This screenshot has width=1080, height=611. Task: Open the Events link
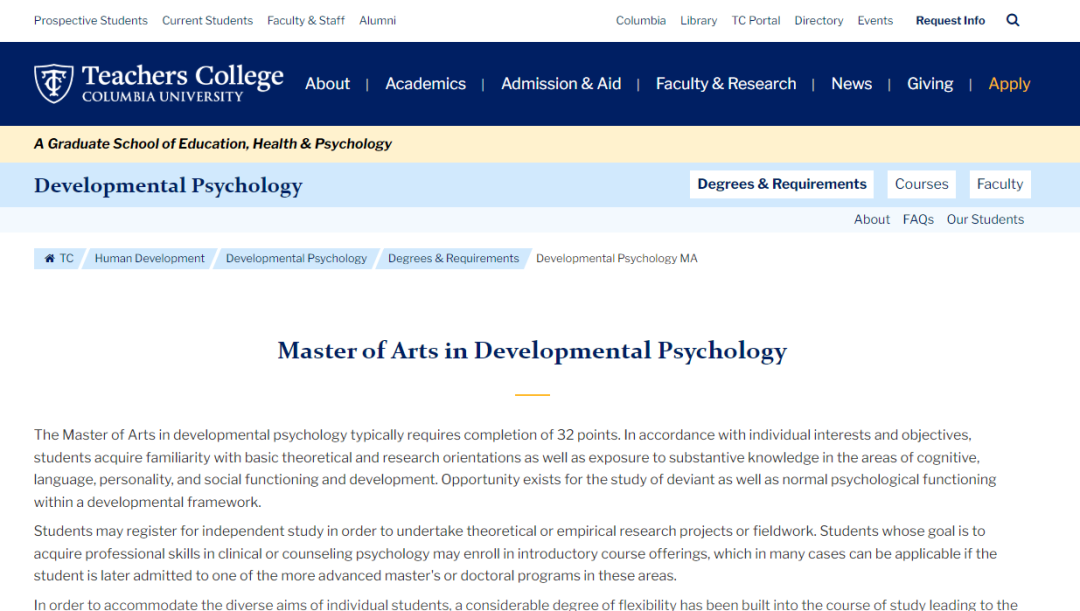coord(875,21)
